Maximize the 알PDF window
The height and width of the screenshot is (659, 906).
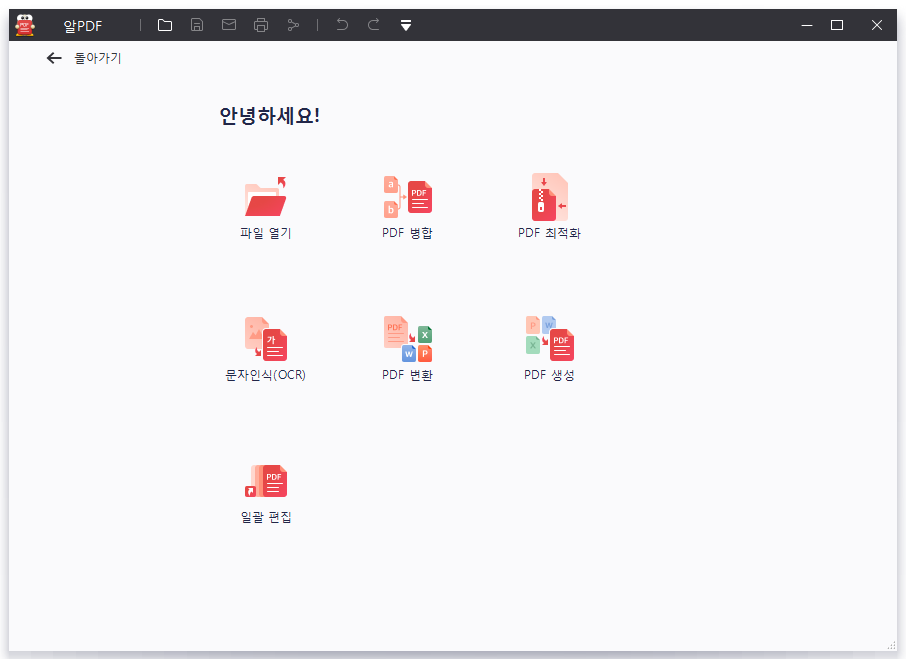click(837, 25)
